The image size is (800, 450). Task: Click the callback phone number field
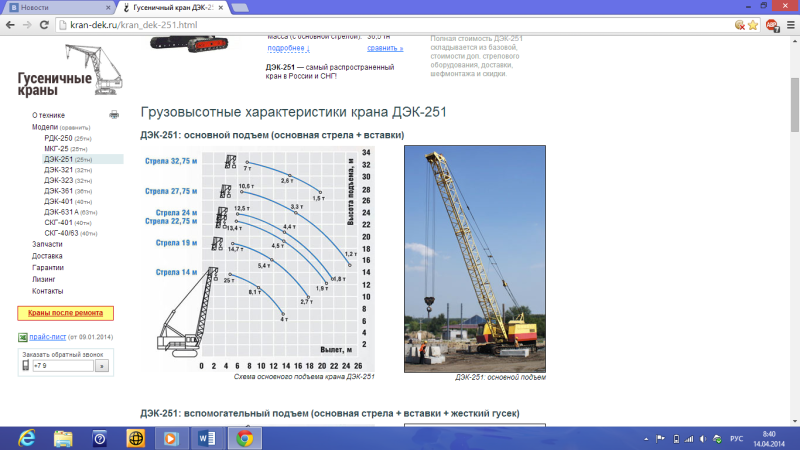[x=63, y=366]
